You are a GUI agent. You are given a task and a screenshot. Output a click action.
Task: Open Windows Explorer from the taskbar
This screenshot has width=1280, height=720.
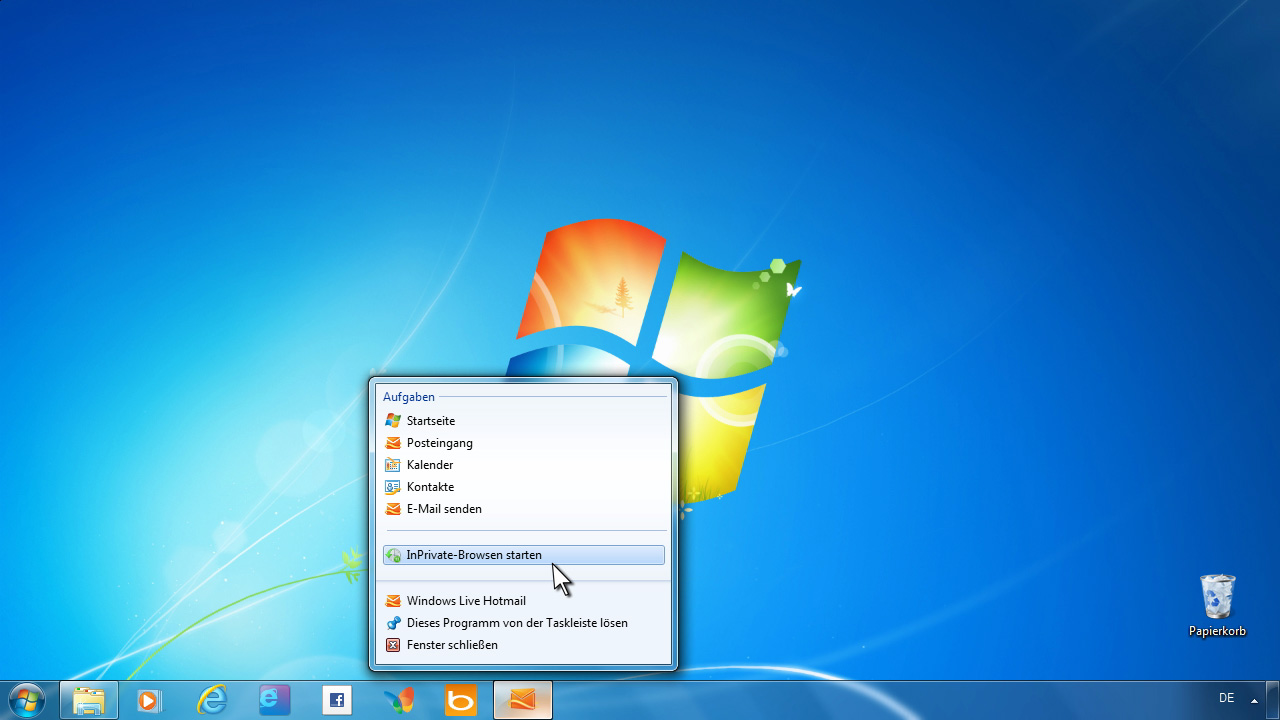point(89,700)
